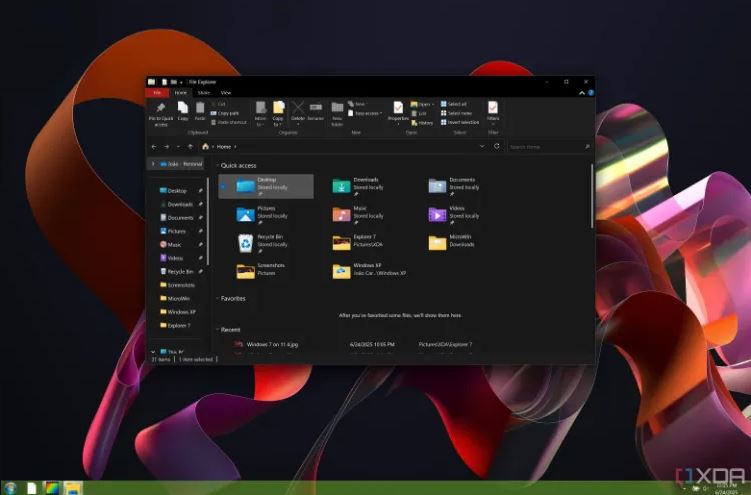
Task: Select the Windows XP folder in sidebar
Action: click(x=181, y=312)
